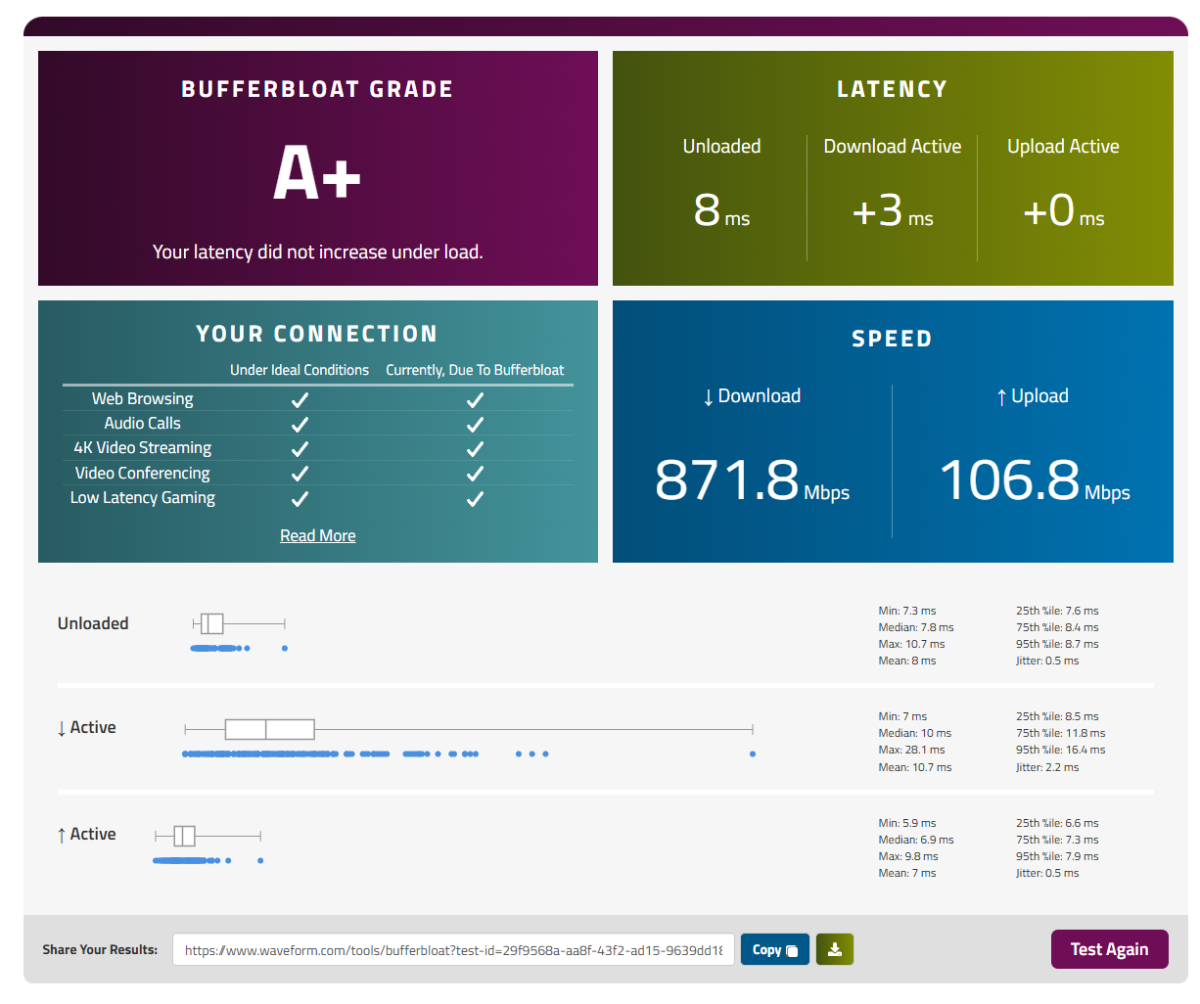This screenshot has height=1004, width=1200.
Task: Click 4K Video Streaming ideal conditions checkmark
Action: pyautogui.click(x=299, y=448)
